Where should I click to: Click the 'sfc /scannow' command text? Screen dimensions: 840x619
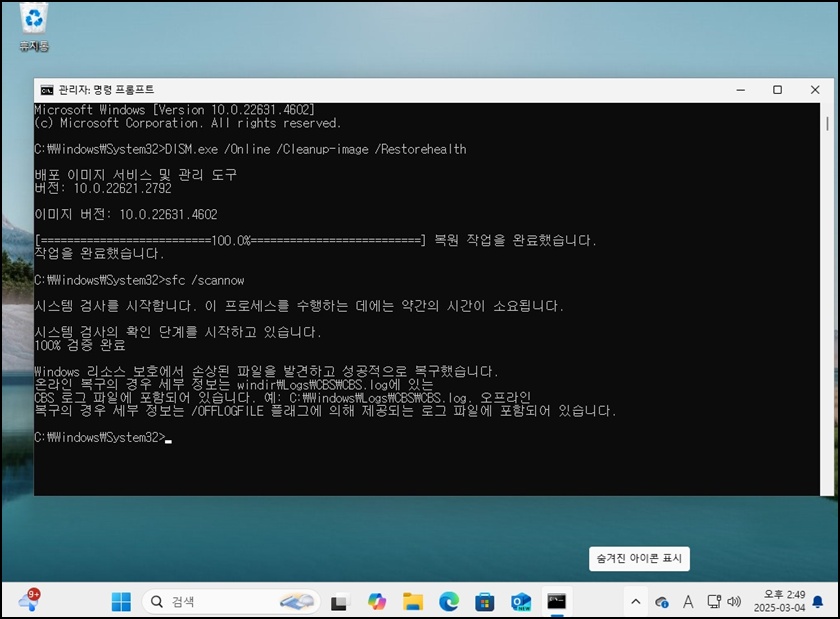pos(205,280)
